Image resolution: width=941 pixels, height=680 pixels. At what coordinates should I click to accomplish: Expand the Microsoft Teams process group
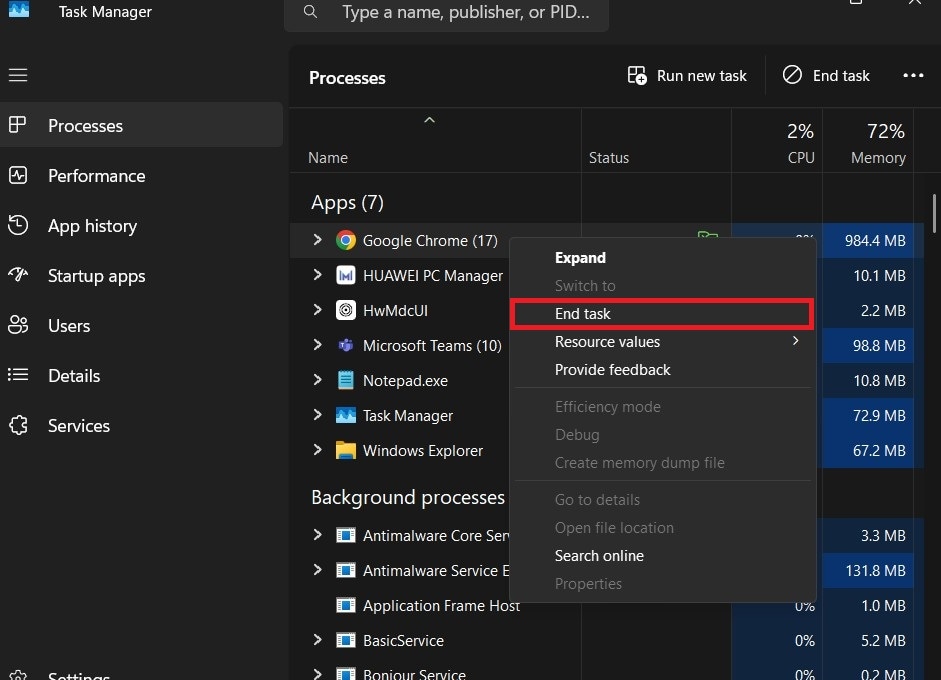click(317, 345)
